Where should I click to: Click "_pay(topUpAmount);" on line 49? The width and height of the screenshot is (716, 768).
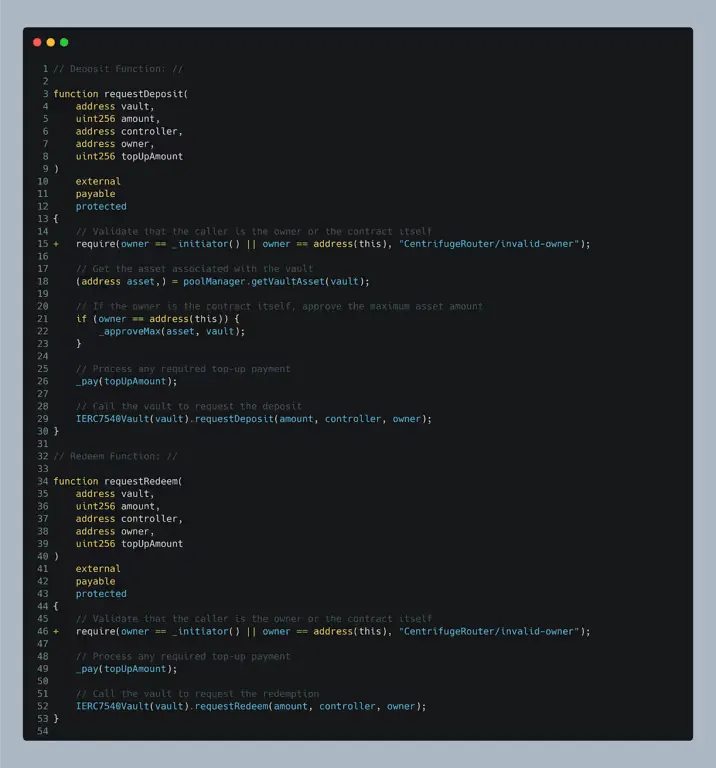pos(126,669)
